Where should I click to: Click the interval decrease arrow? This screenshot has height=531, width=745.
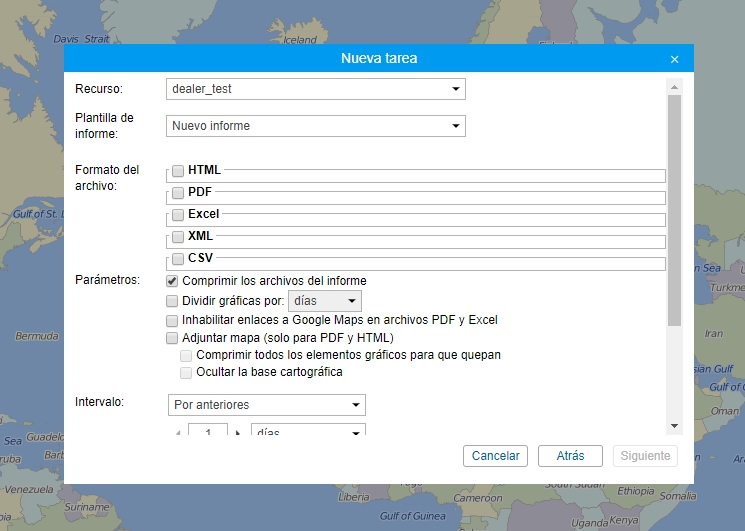coord(178,433)
